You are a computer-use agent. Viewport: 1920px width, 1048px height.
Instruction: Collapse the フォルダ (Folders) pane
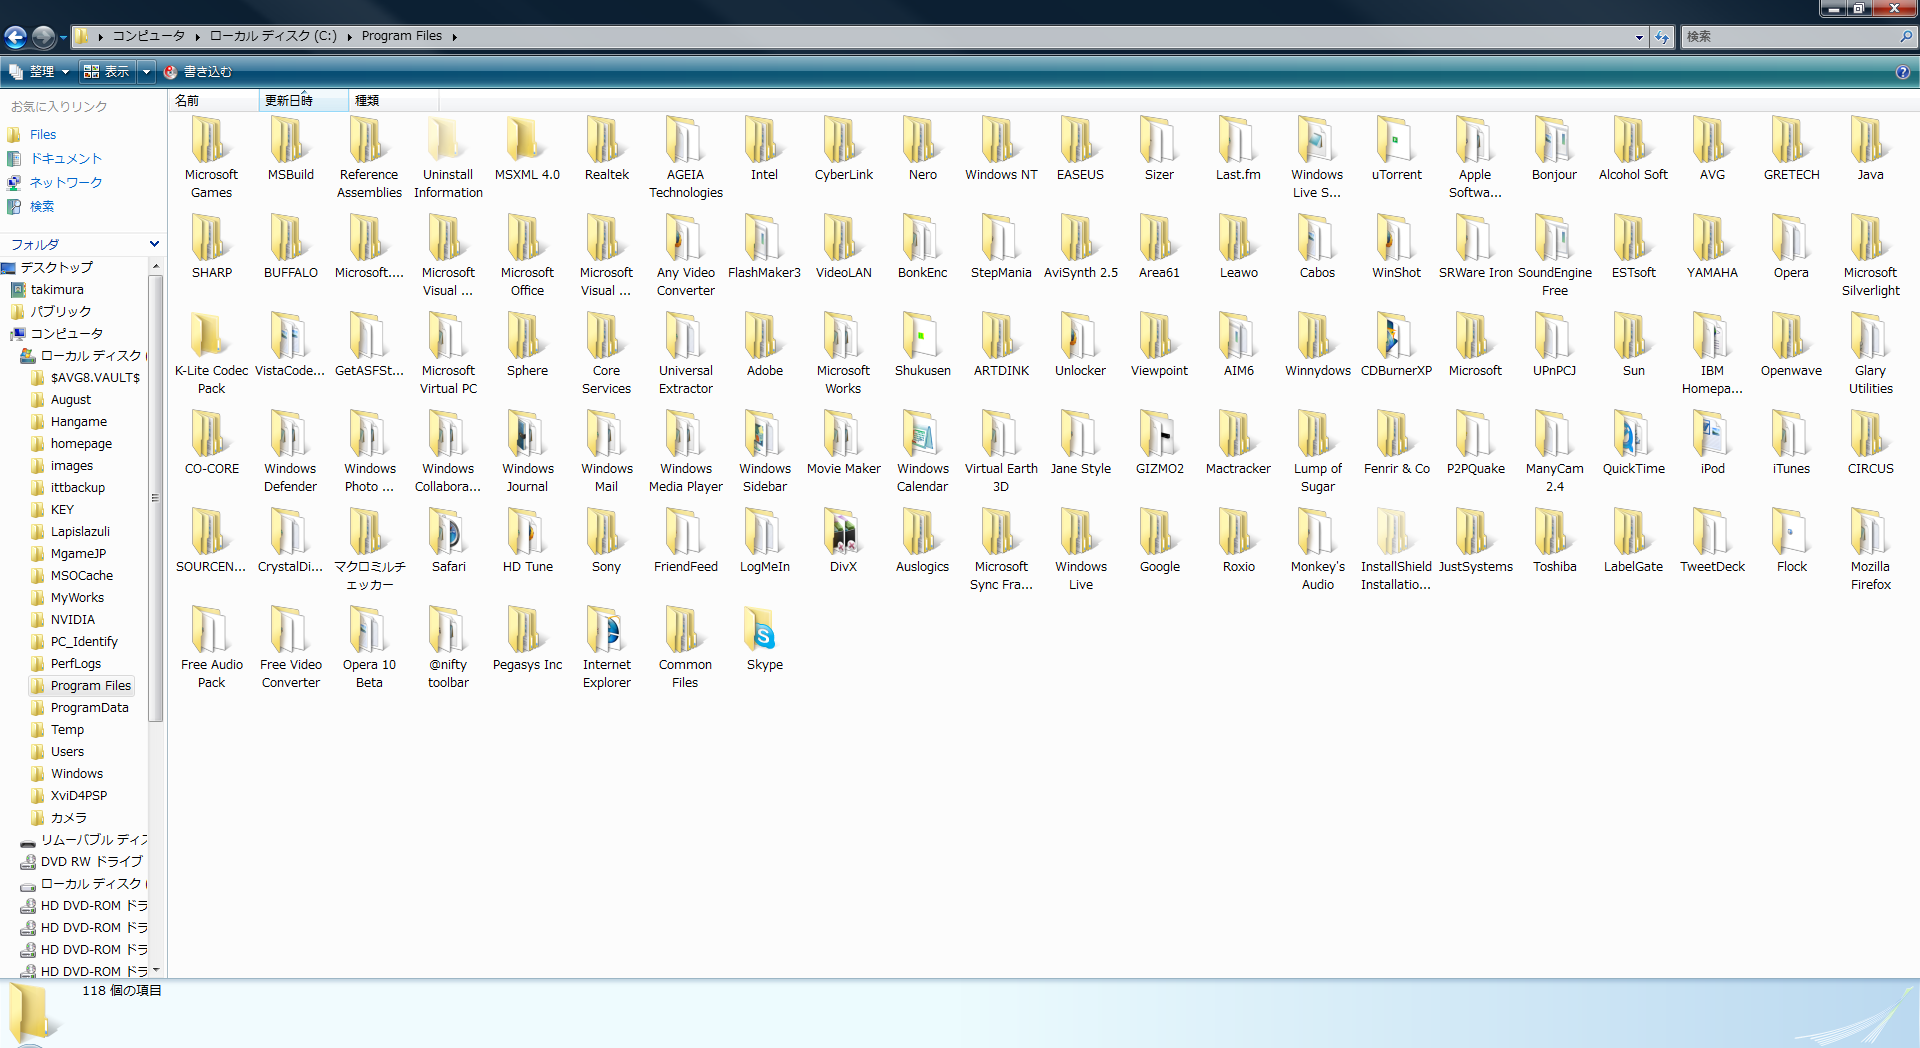coord(154,244)
